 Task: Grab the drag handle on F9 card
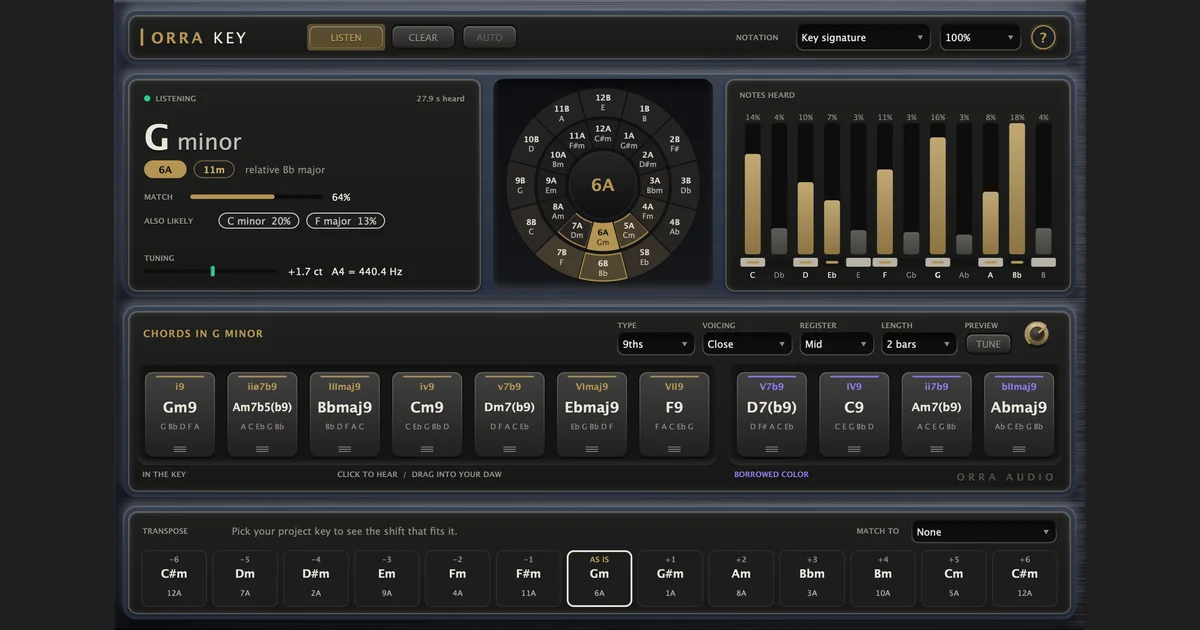[x=674, y=449]
